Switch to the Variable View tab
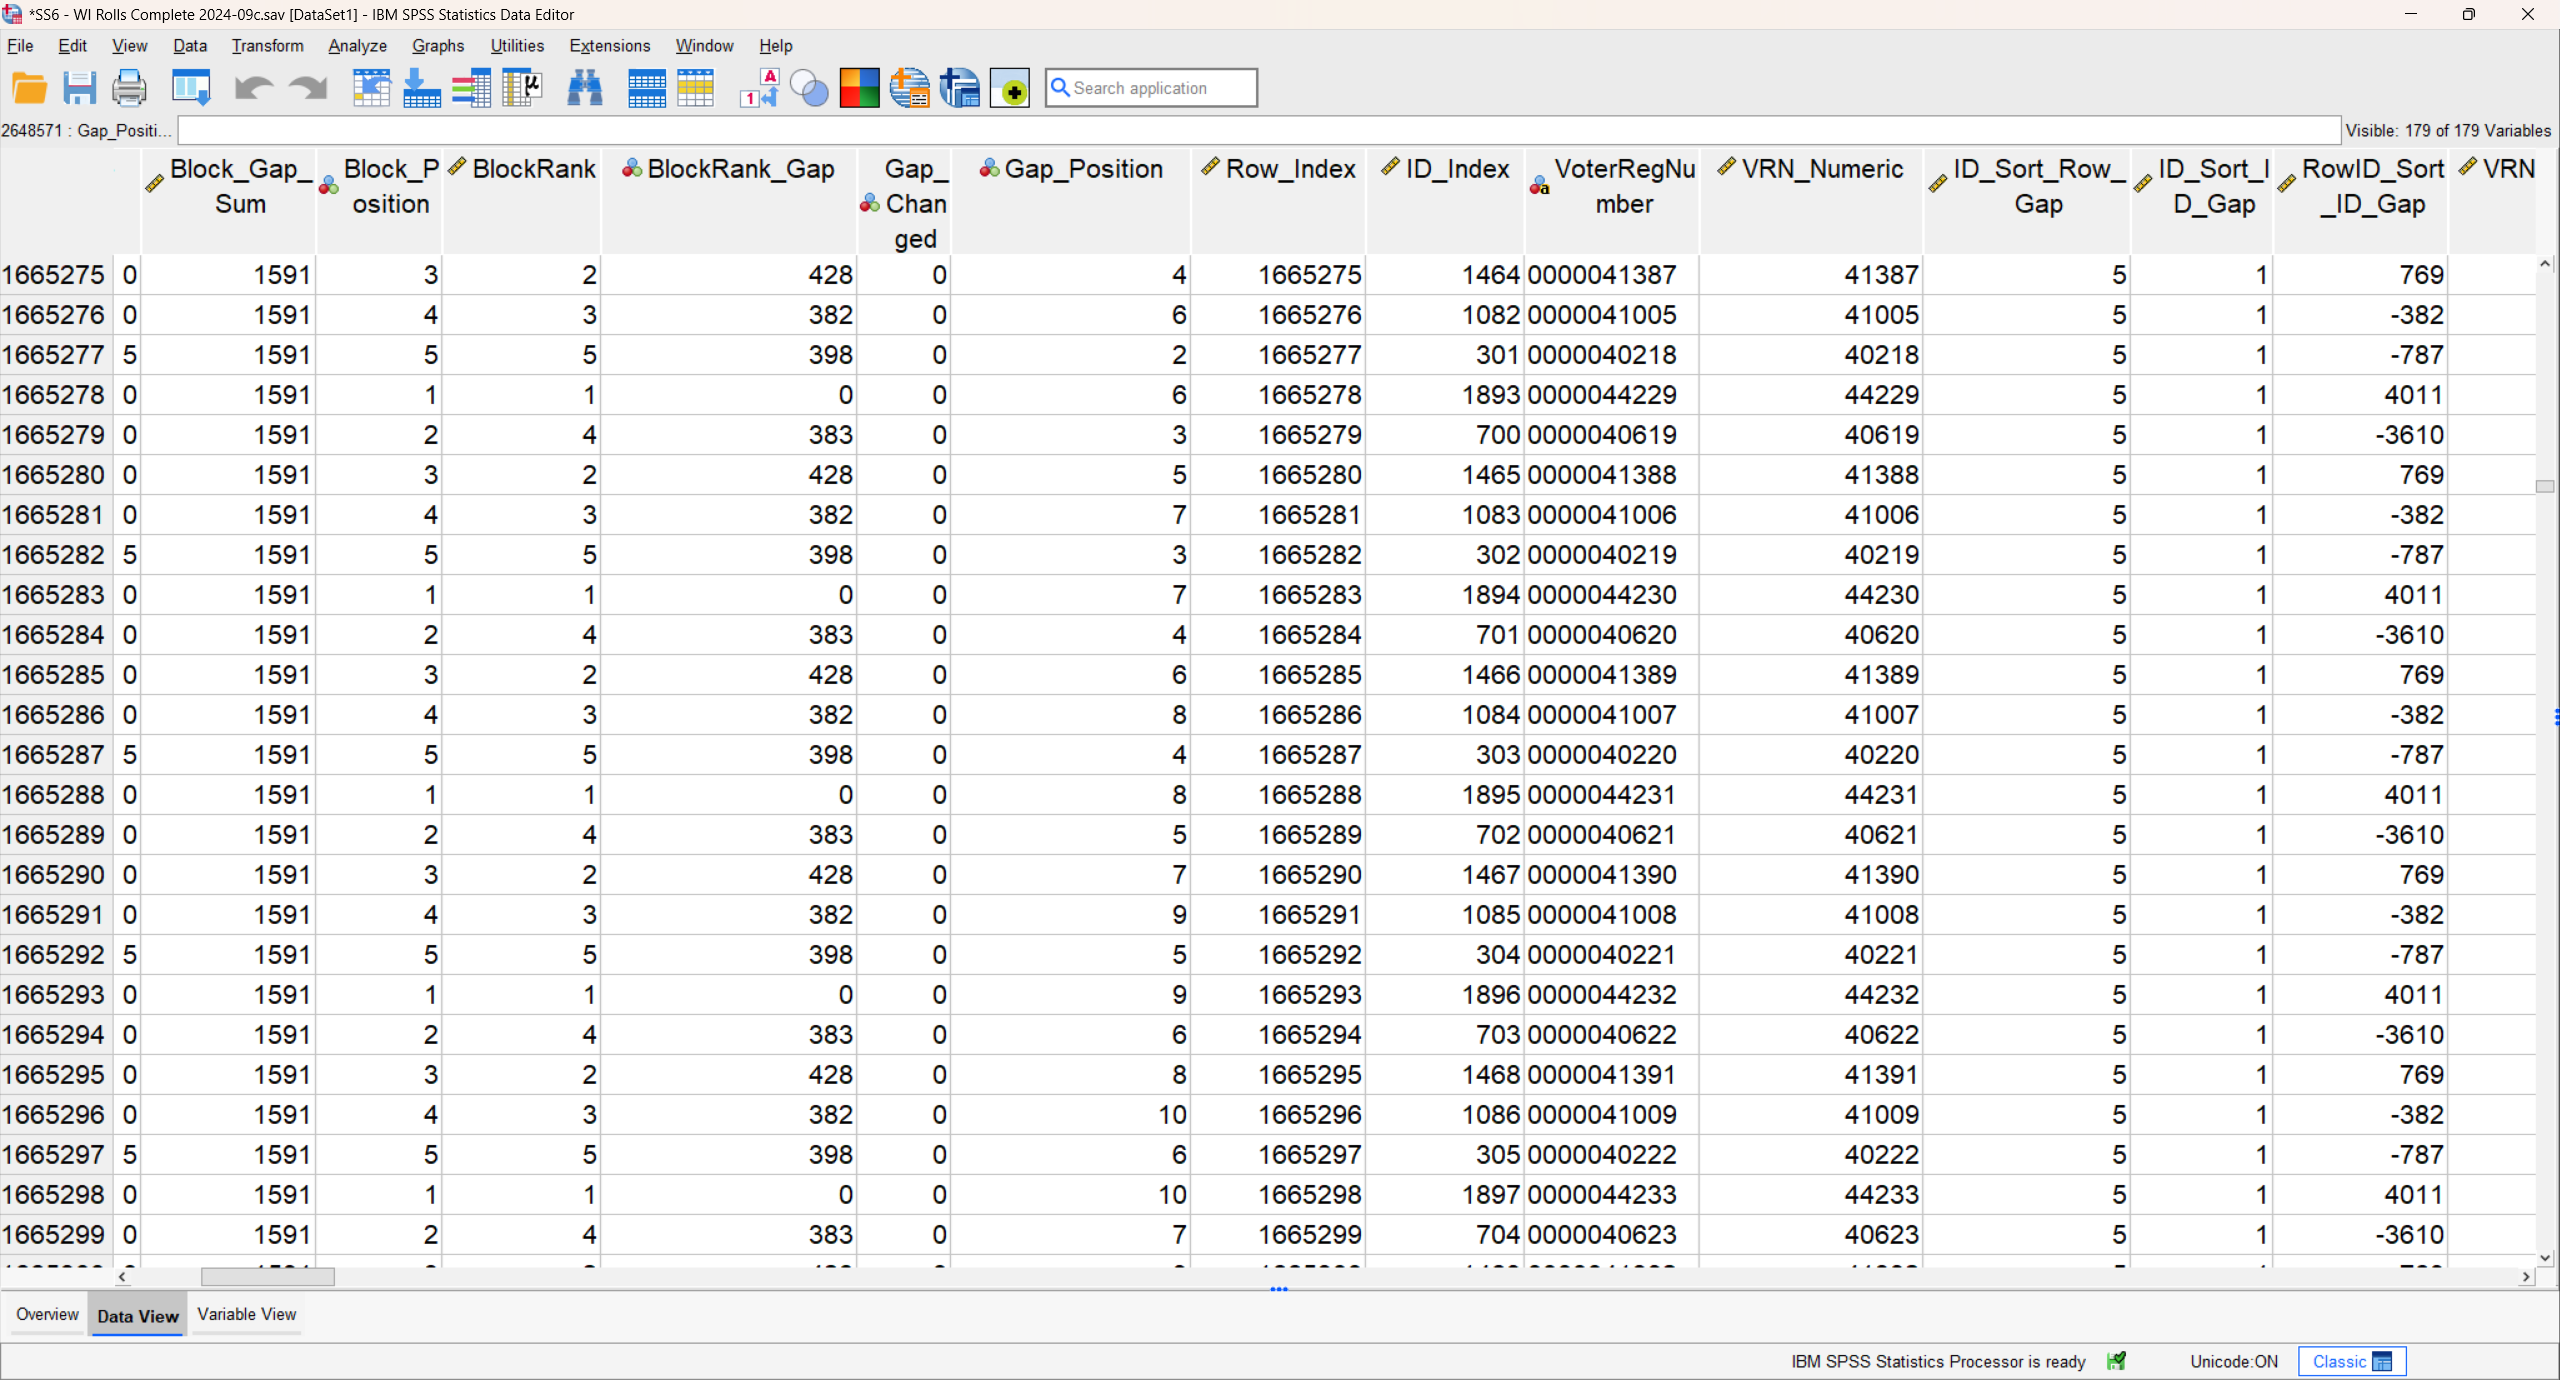Viewport: 2560px width, 1380px height. (246, 1314)
